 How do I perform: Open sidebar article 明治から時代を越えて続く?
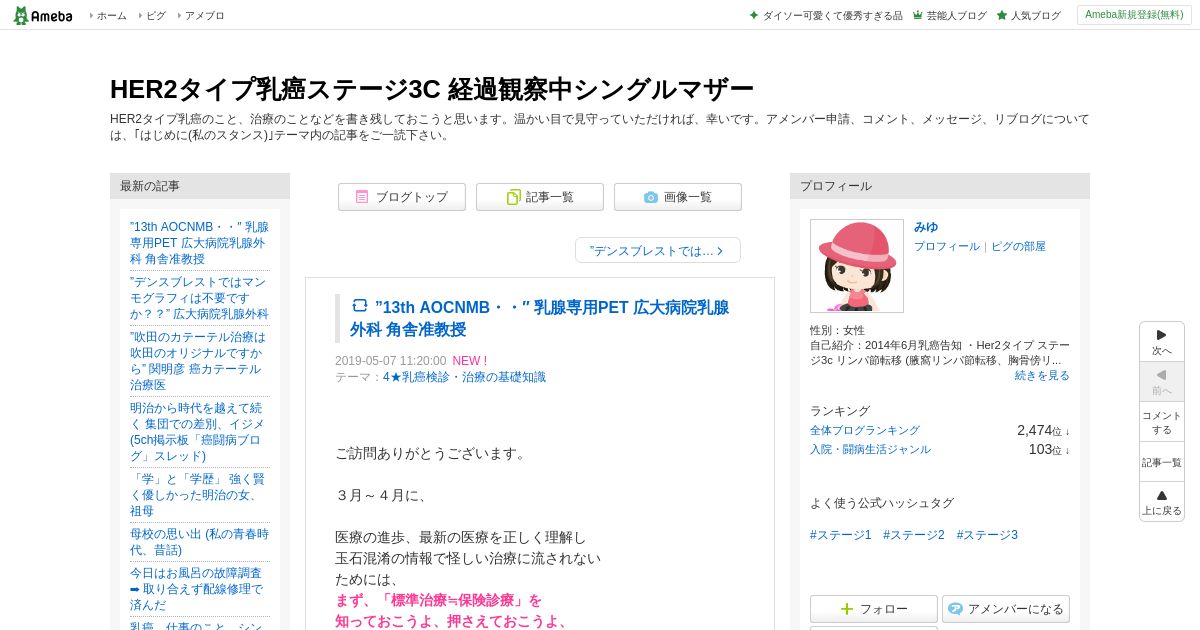199,432
